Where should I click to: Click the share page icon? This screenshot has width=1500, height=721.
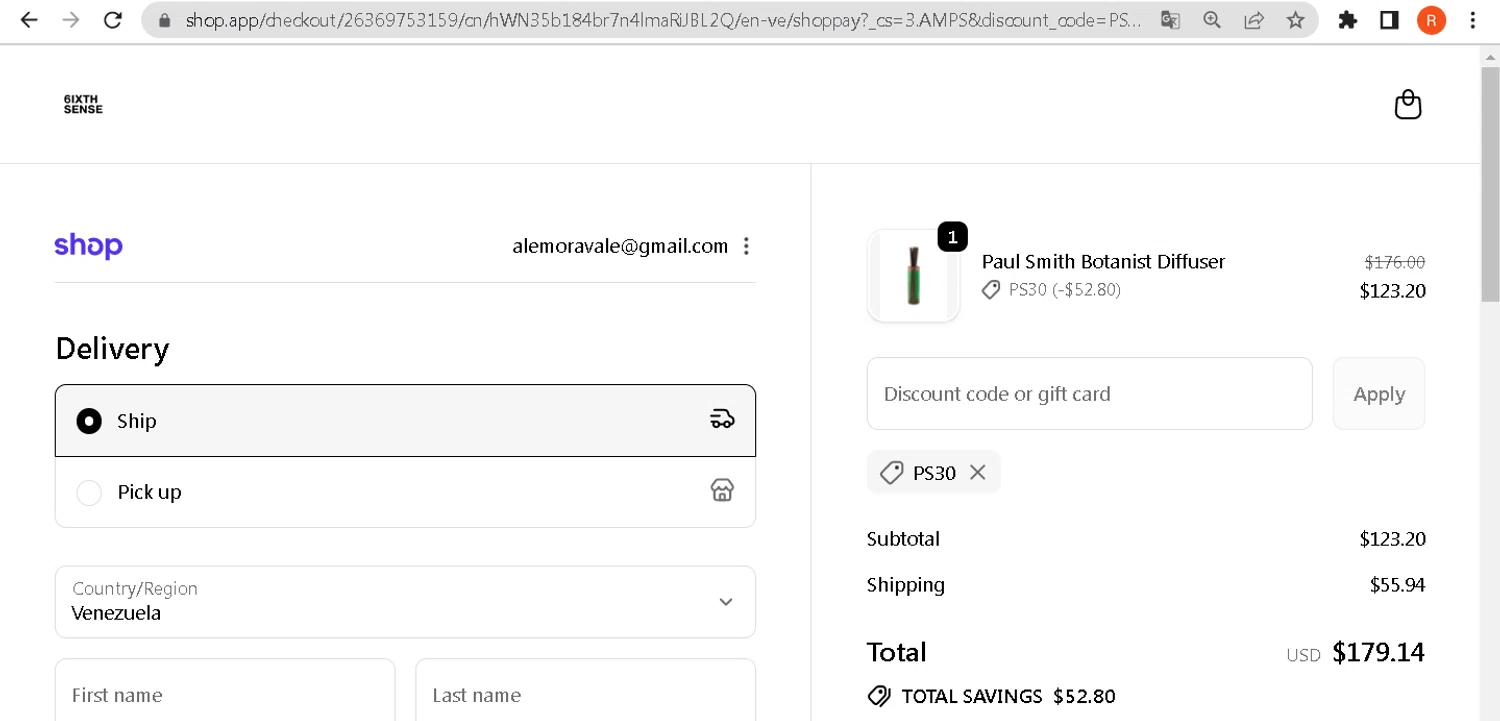click(1254, 20)
